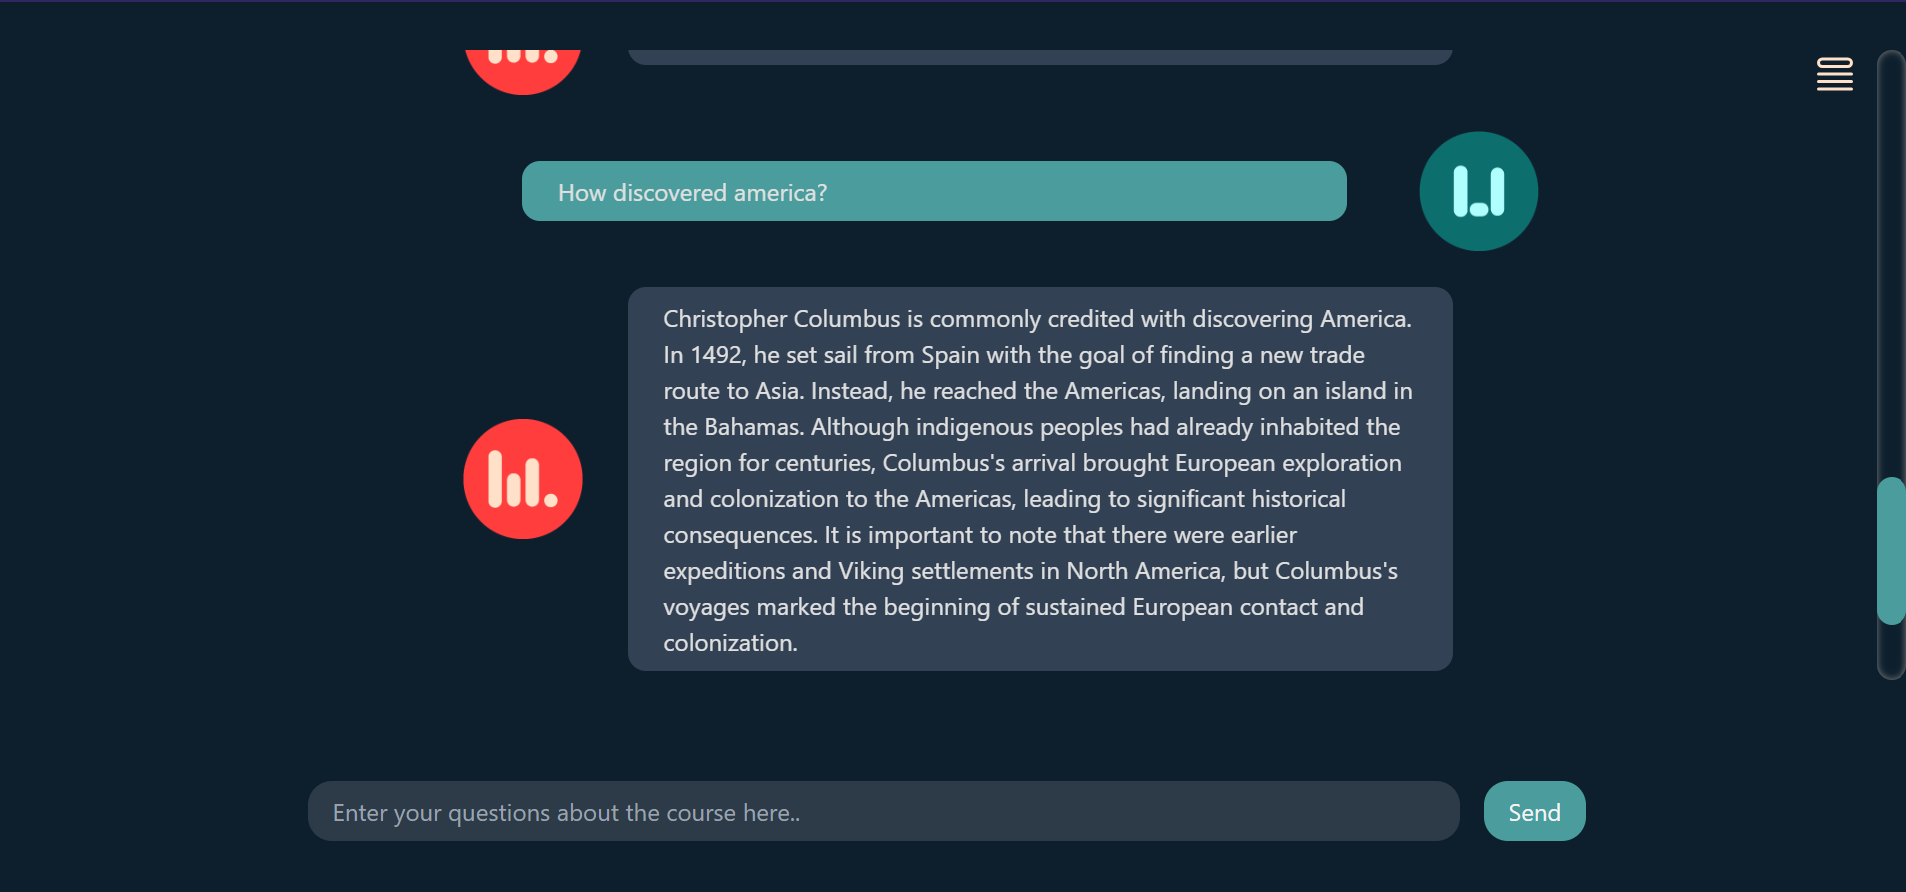Click the chat scrollbar thumb
The height and width of the screenshot is (892, 1906).
(x=1890, y=551)
